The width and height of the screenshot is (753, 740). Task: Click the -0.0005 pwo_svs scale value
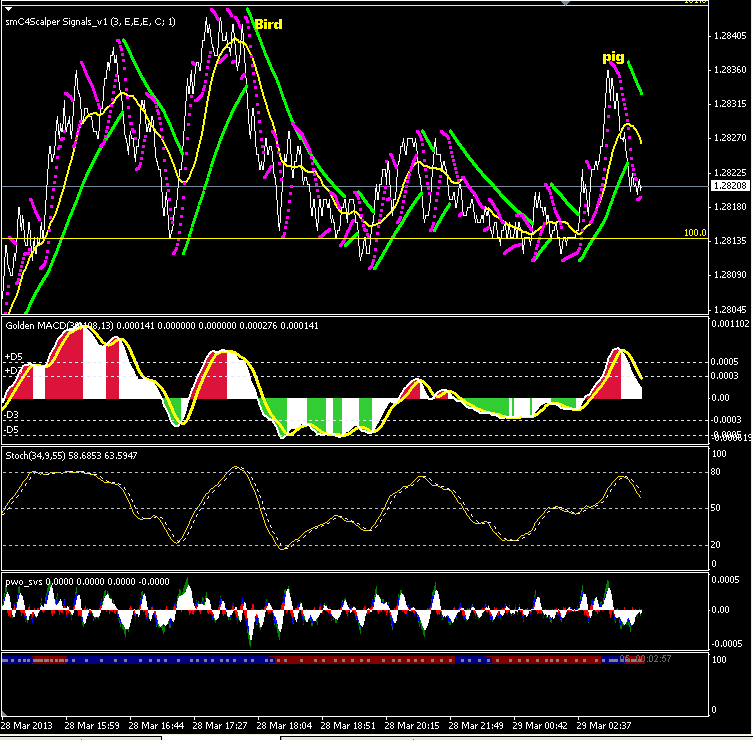click(726, 644)
